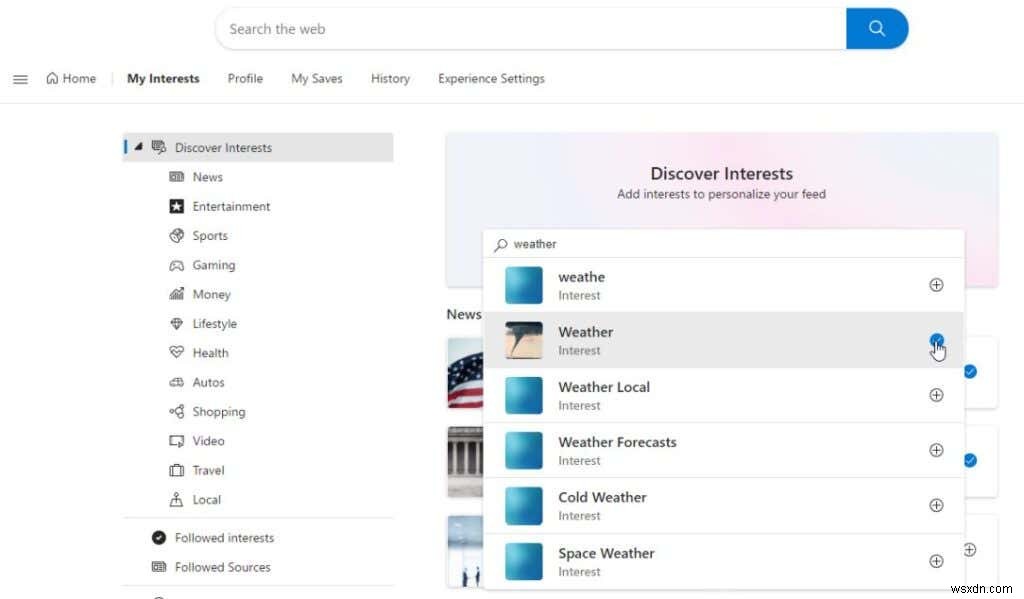Click the Local map pin icon
The image size is (1024, 599).
176,500
